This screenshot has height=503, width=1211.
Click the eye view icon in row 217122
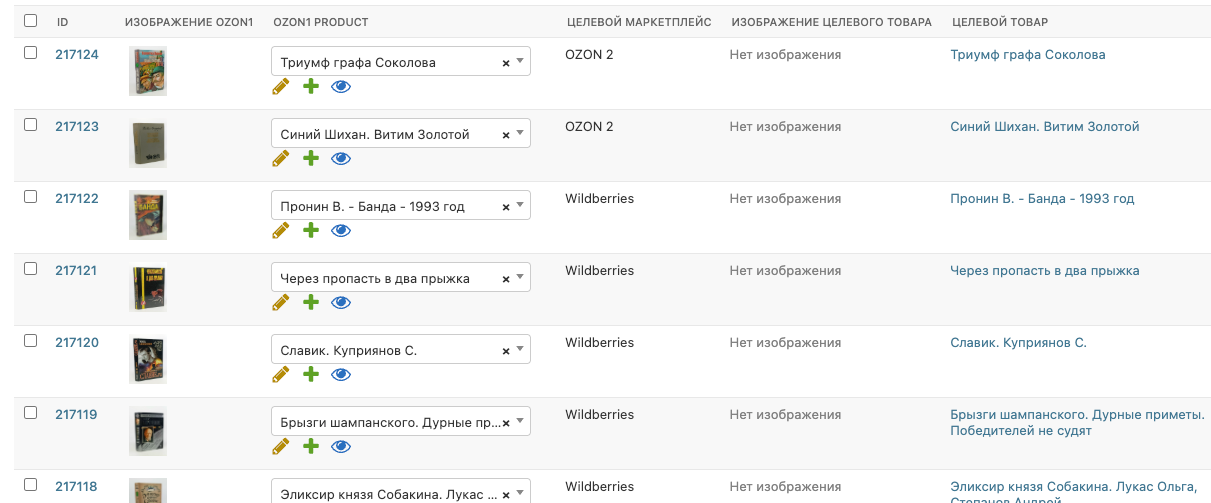pos(341,231)
